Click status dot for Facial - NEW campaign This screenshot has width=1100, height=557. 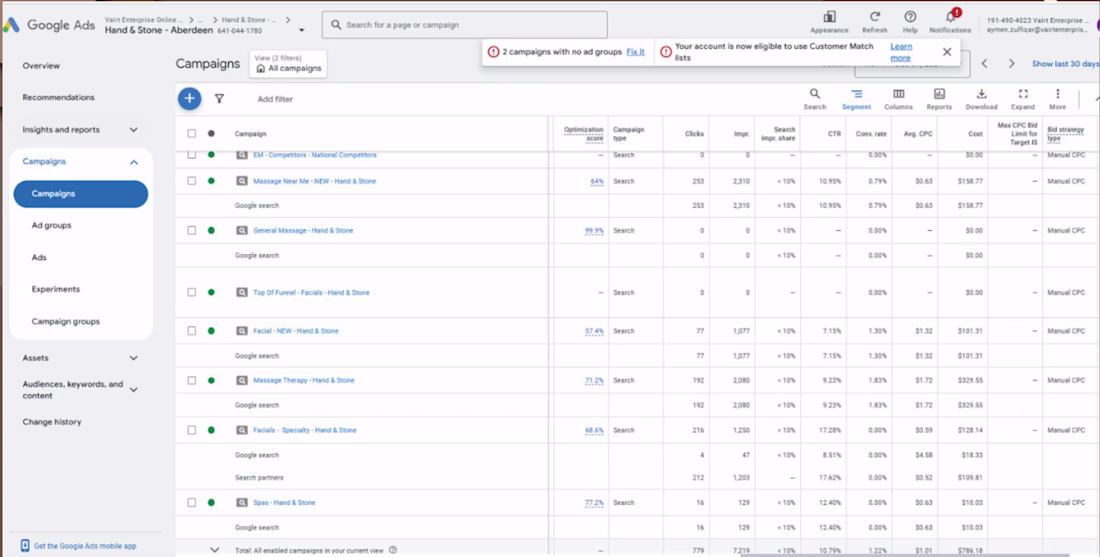click(x=211, y=331)
